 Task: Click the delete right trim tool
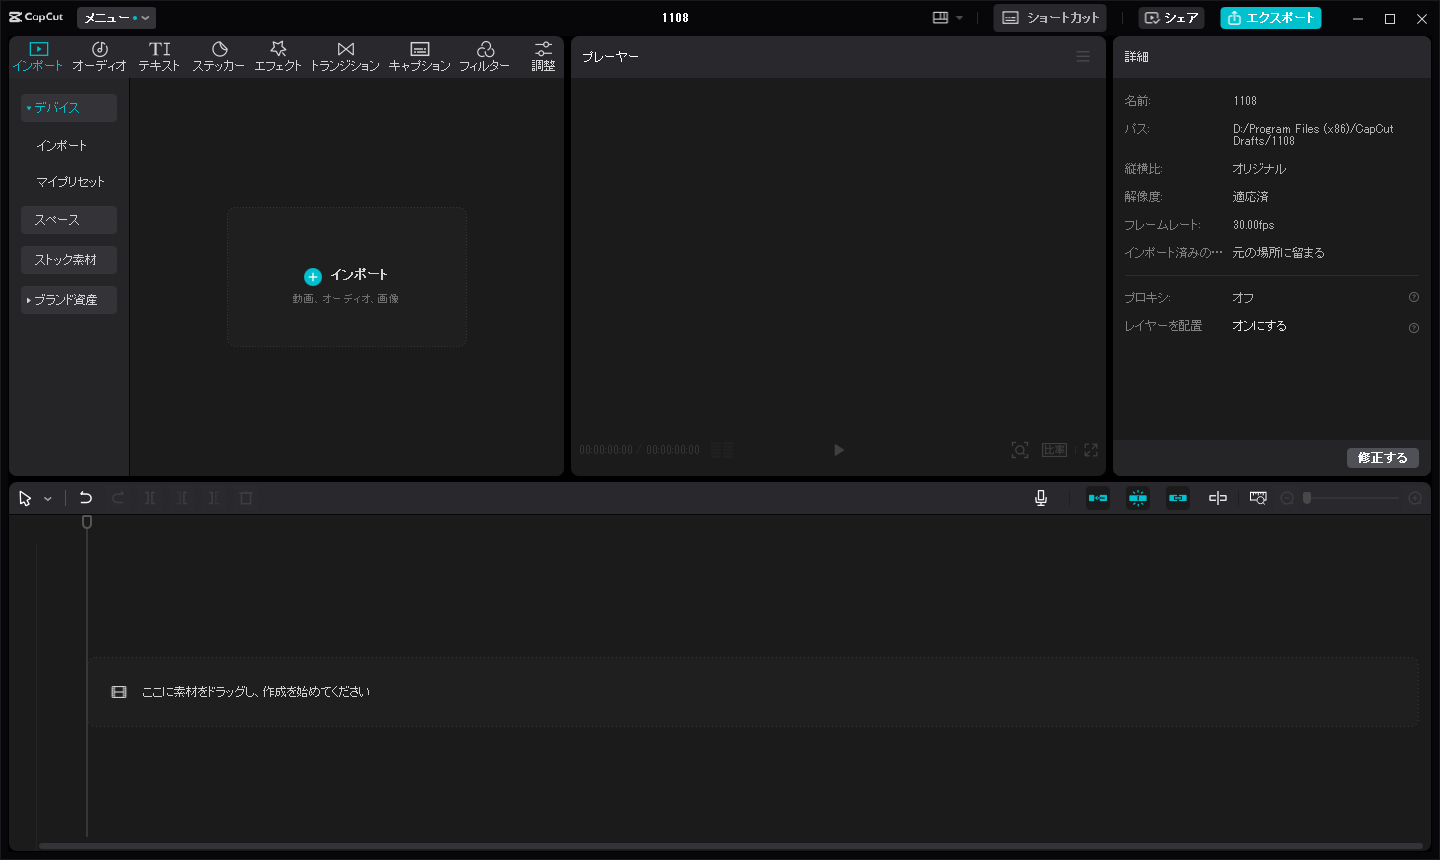pos(214,498)
